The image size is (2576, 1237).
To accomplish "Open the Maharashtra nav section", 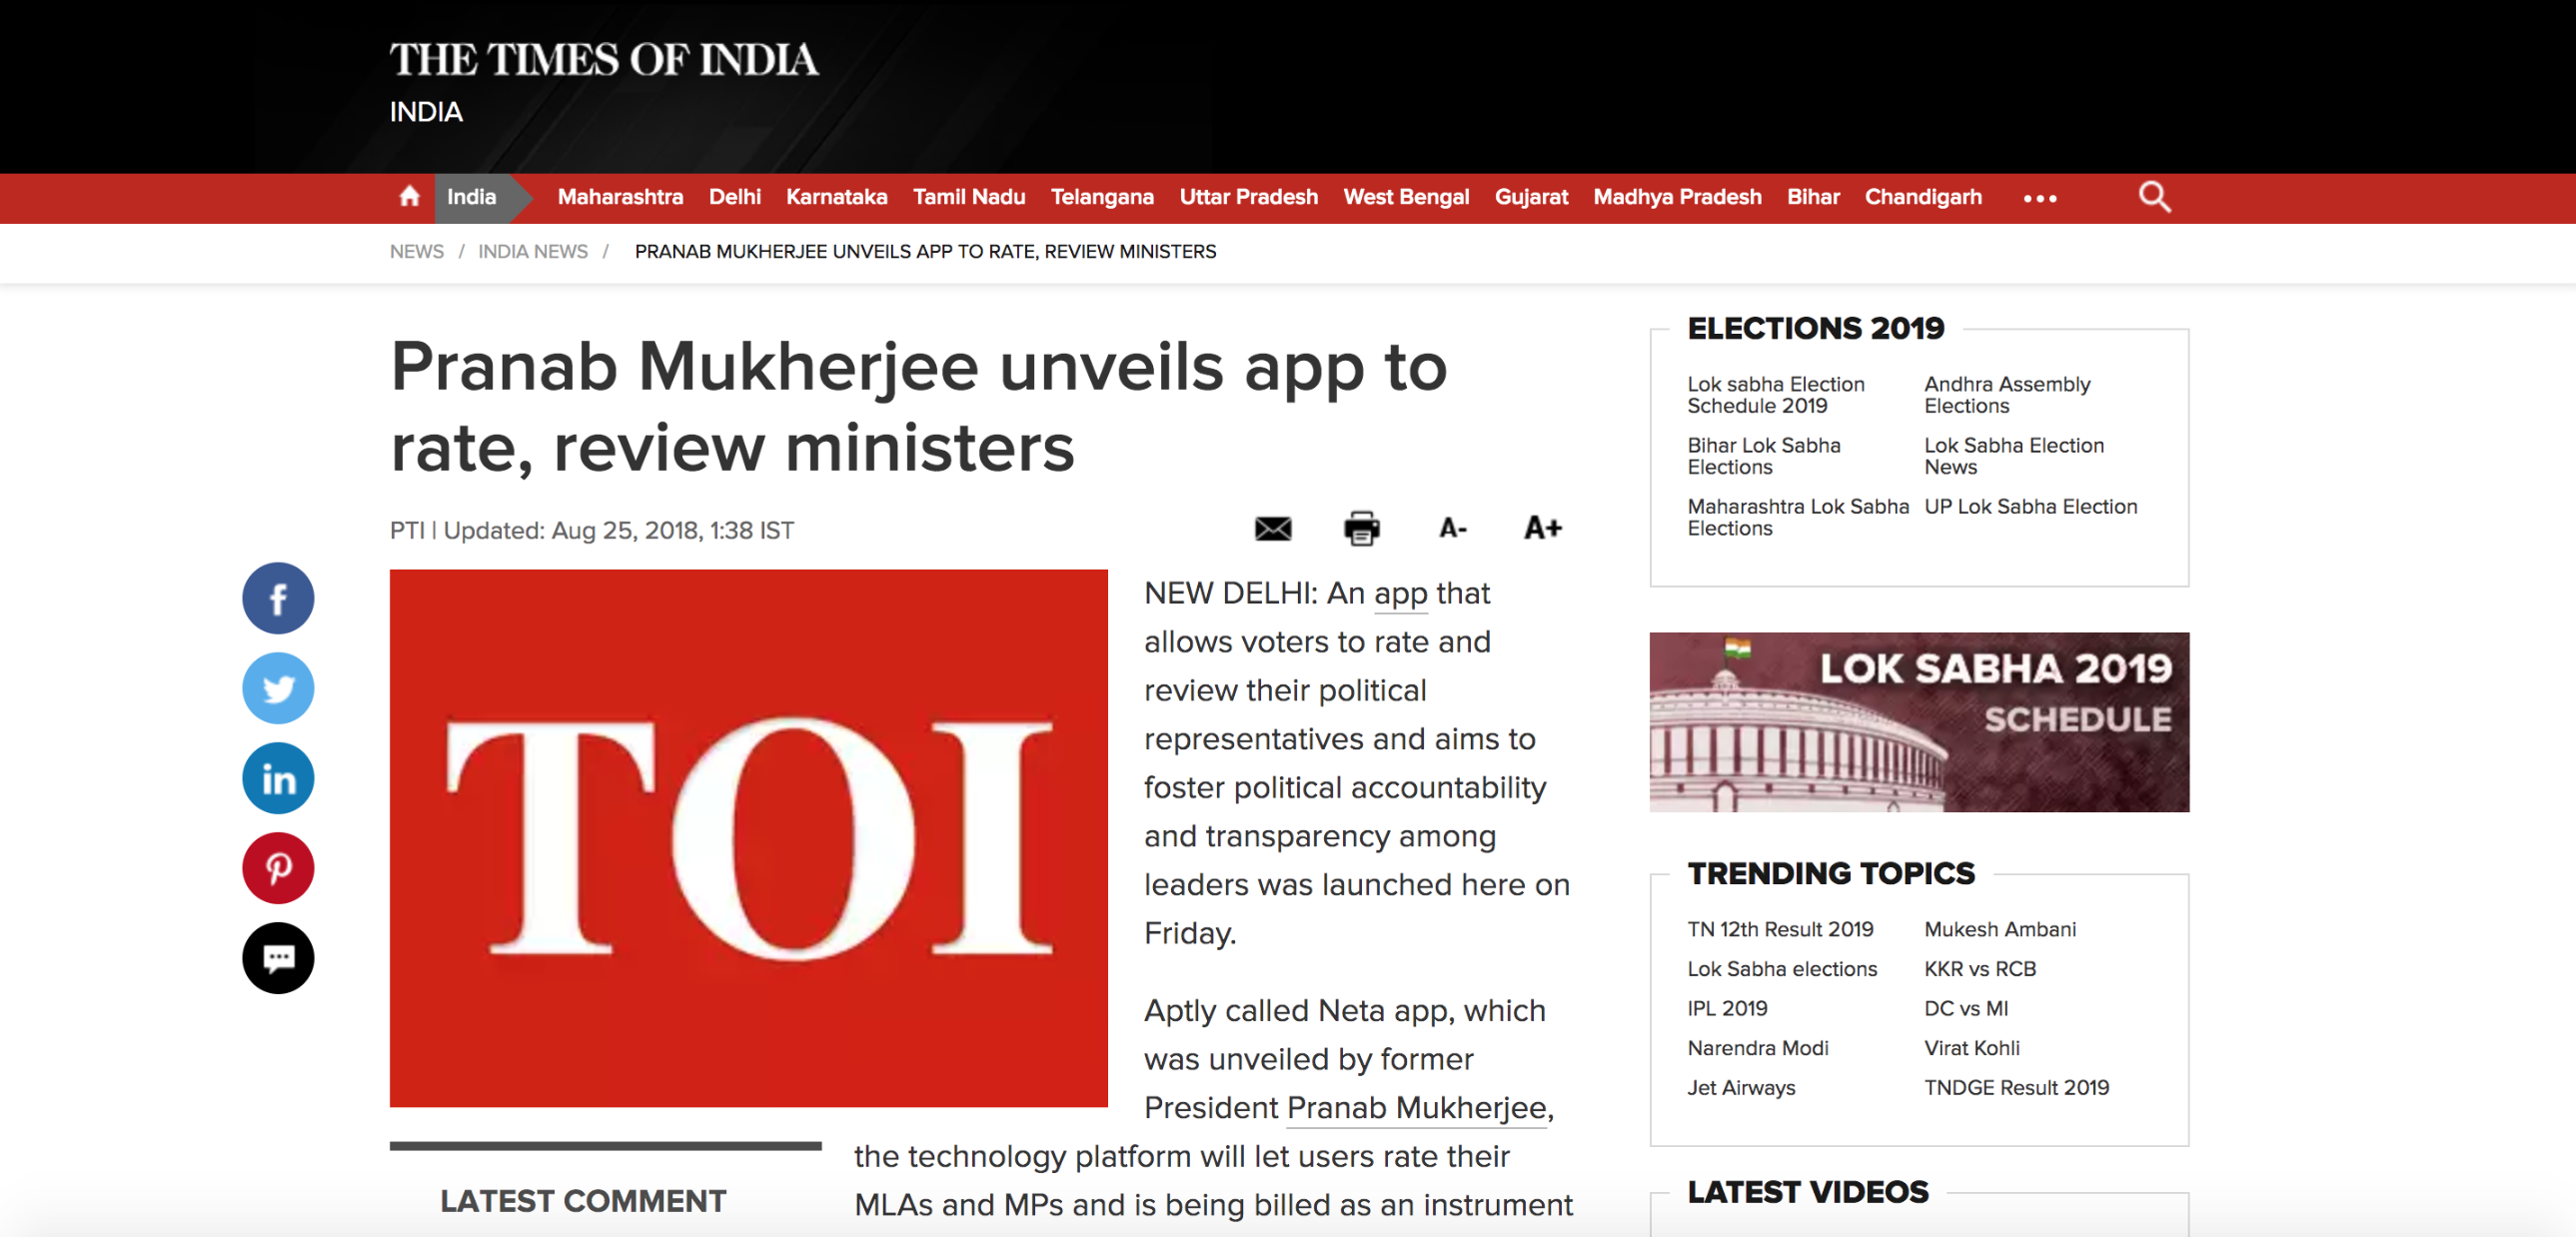I will 620,197.
